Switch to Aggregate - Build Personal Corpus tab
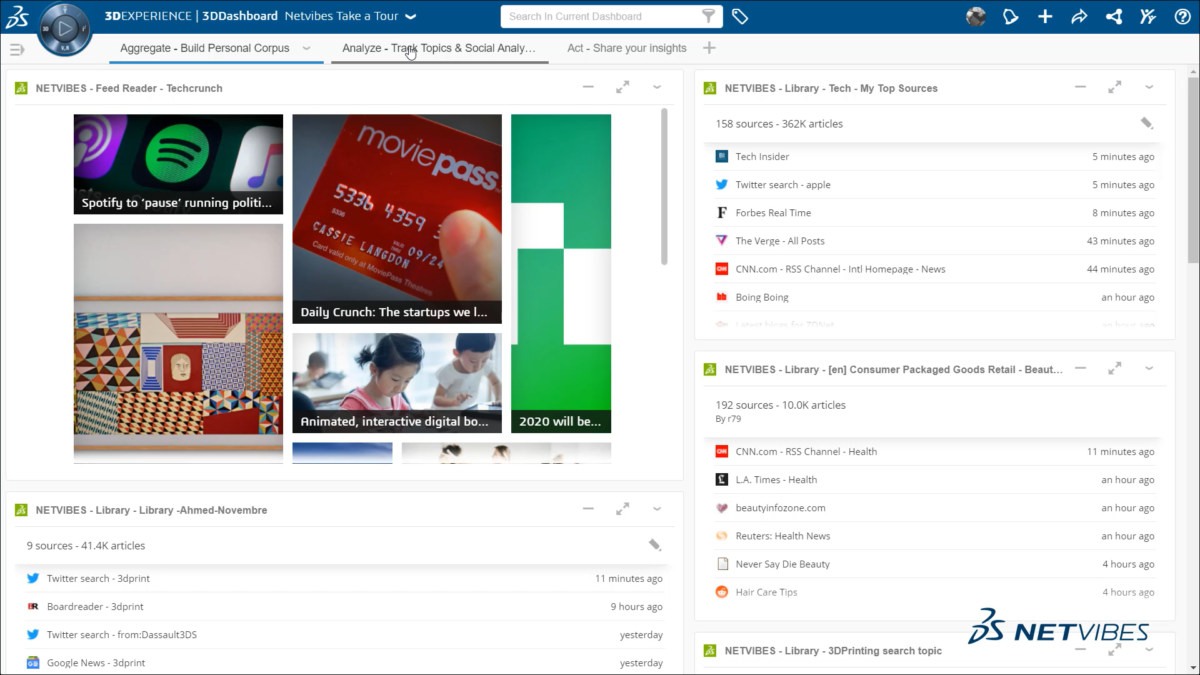Viewport: 1200px width, 675px height. tap(205, 48)
